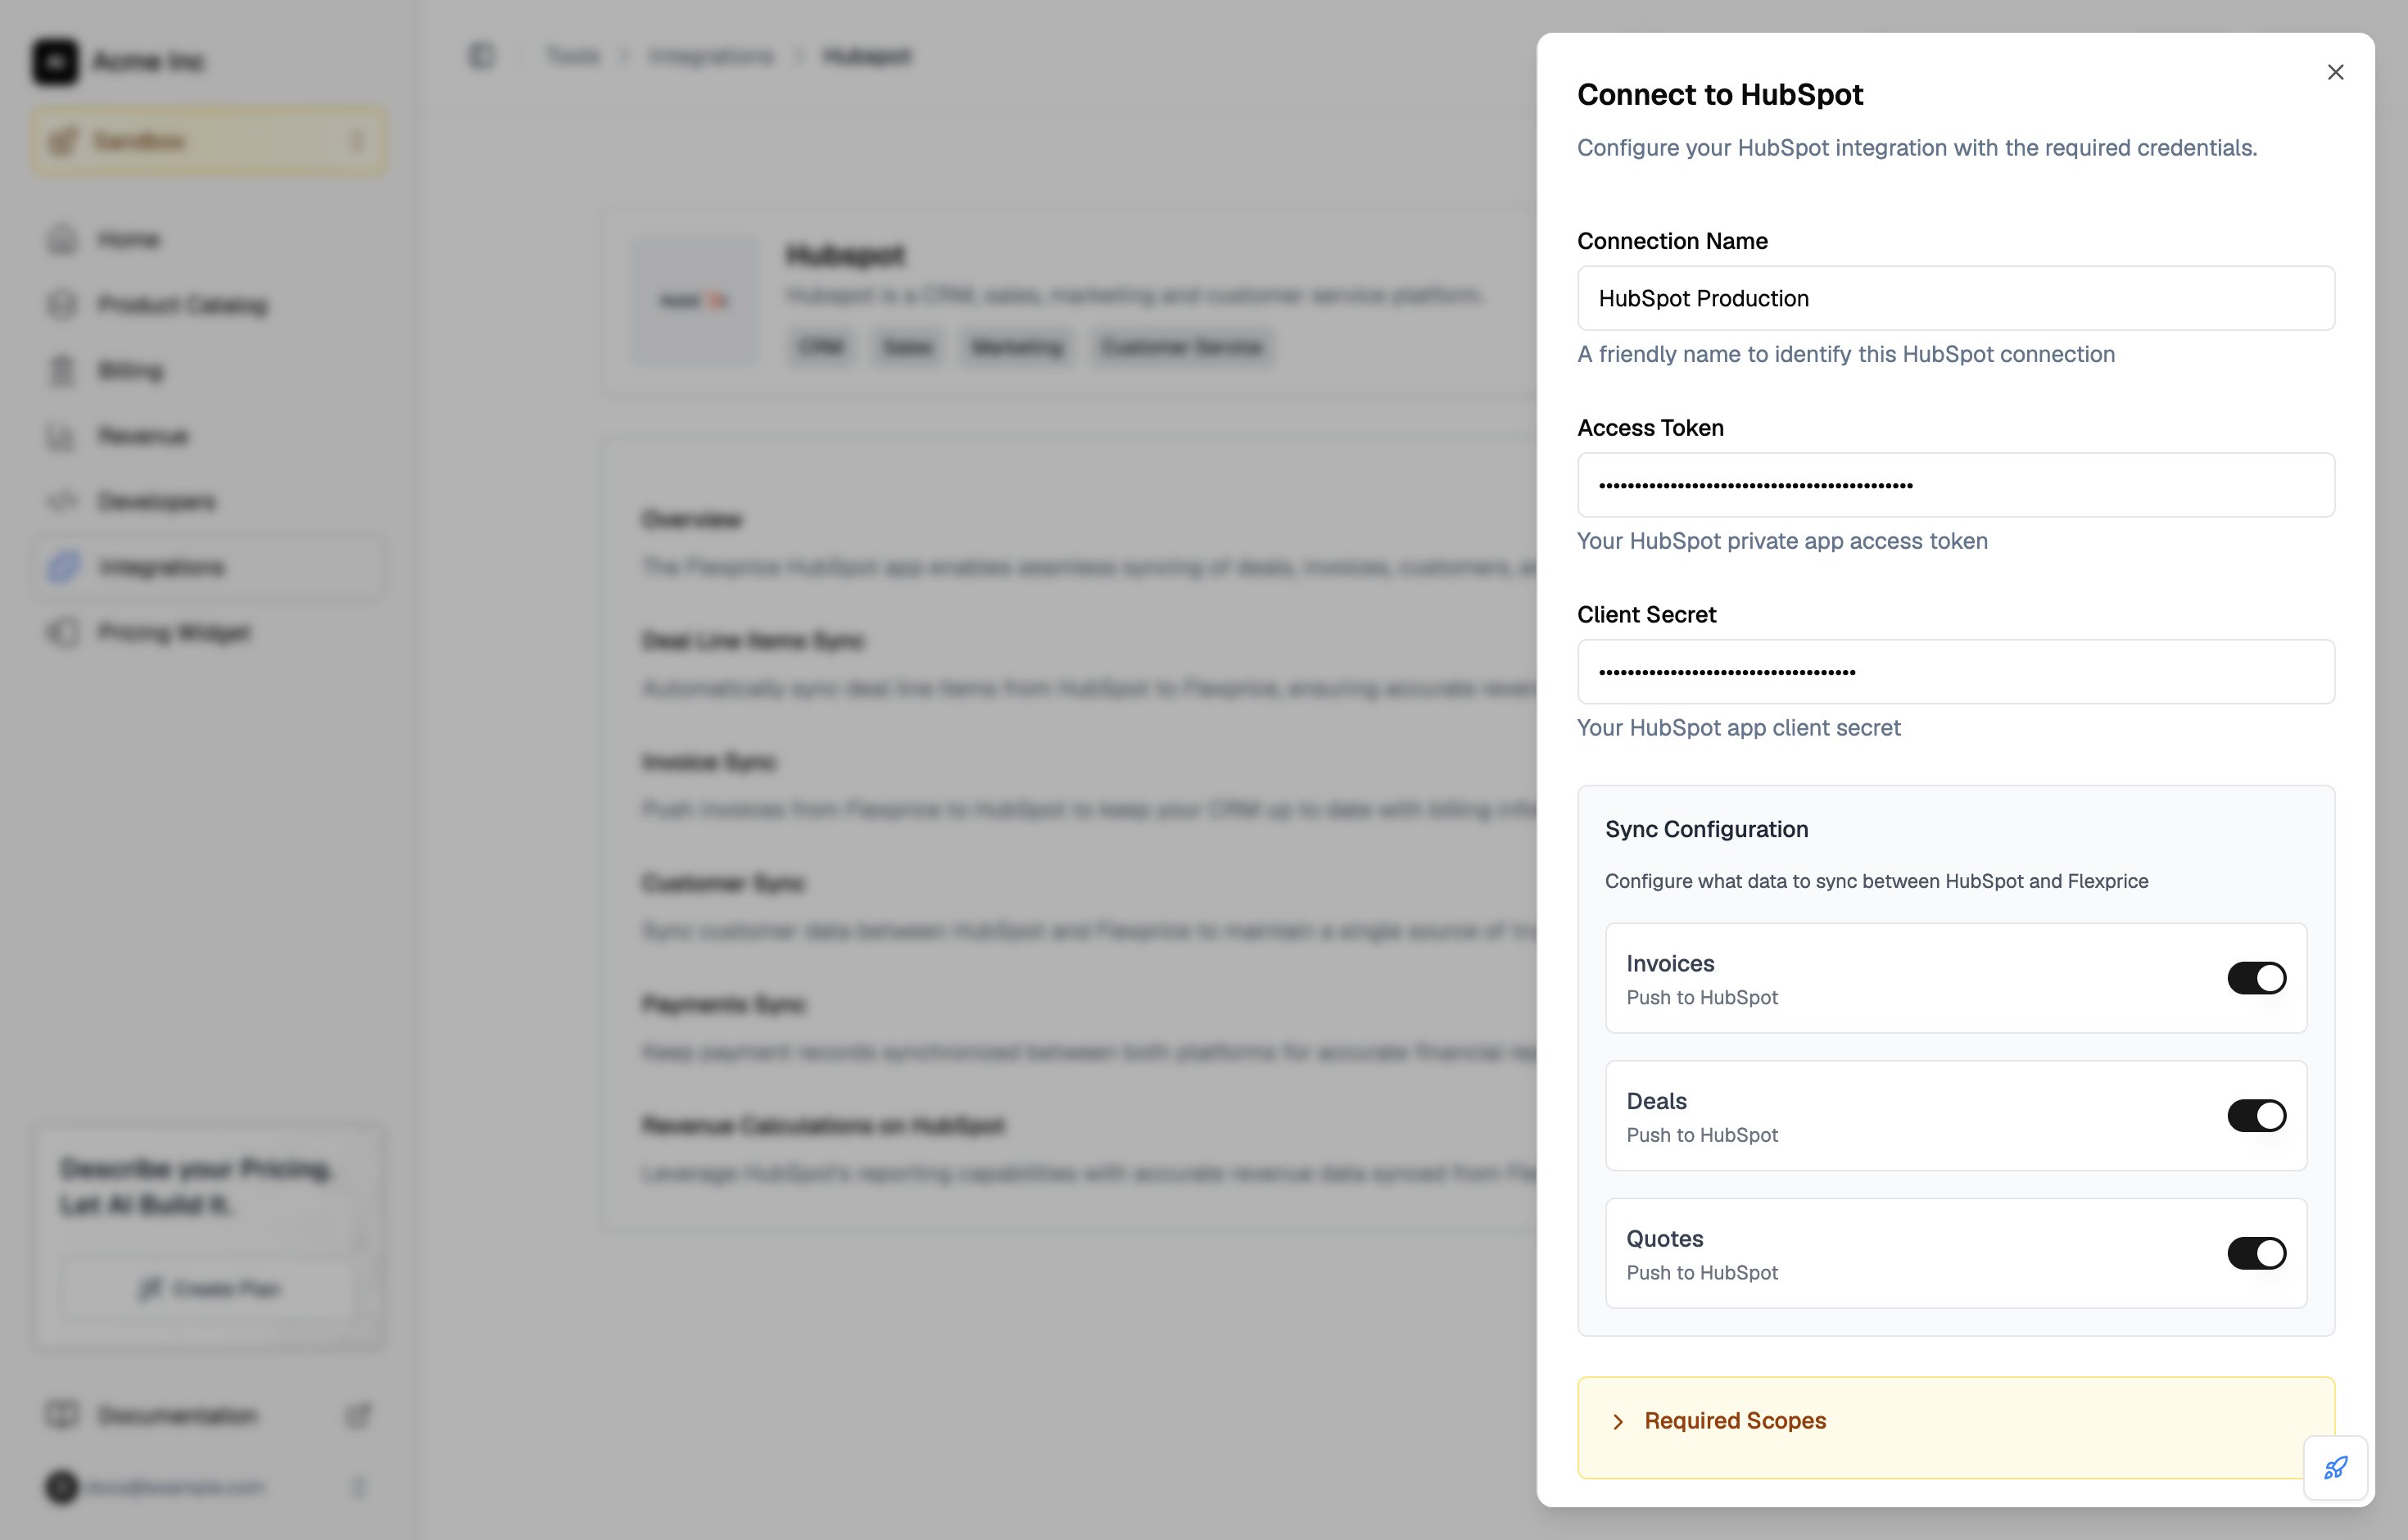The height and width of the screenshot is (1540, 2408).
Task: Click the Documentation book icon
Action: point(62,1415)
